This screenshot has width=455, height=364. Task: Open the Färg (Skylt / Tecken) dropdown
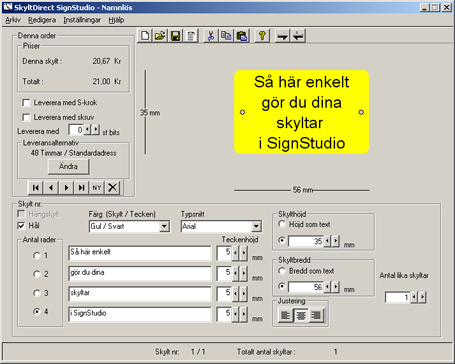click(x=164, y=227)
